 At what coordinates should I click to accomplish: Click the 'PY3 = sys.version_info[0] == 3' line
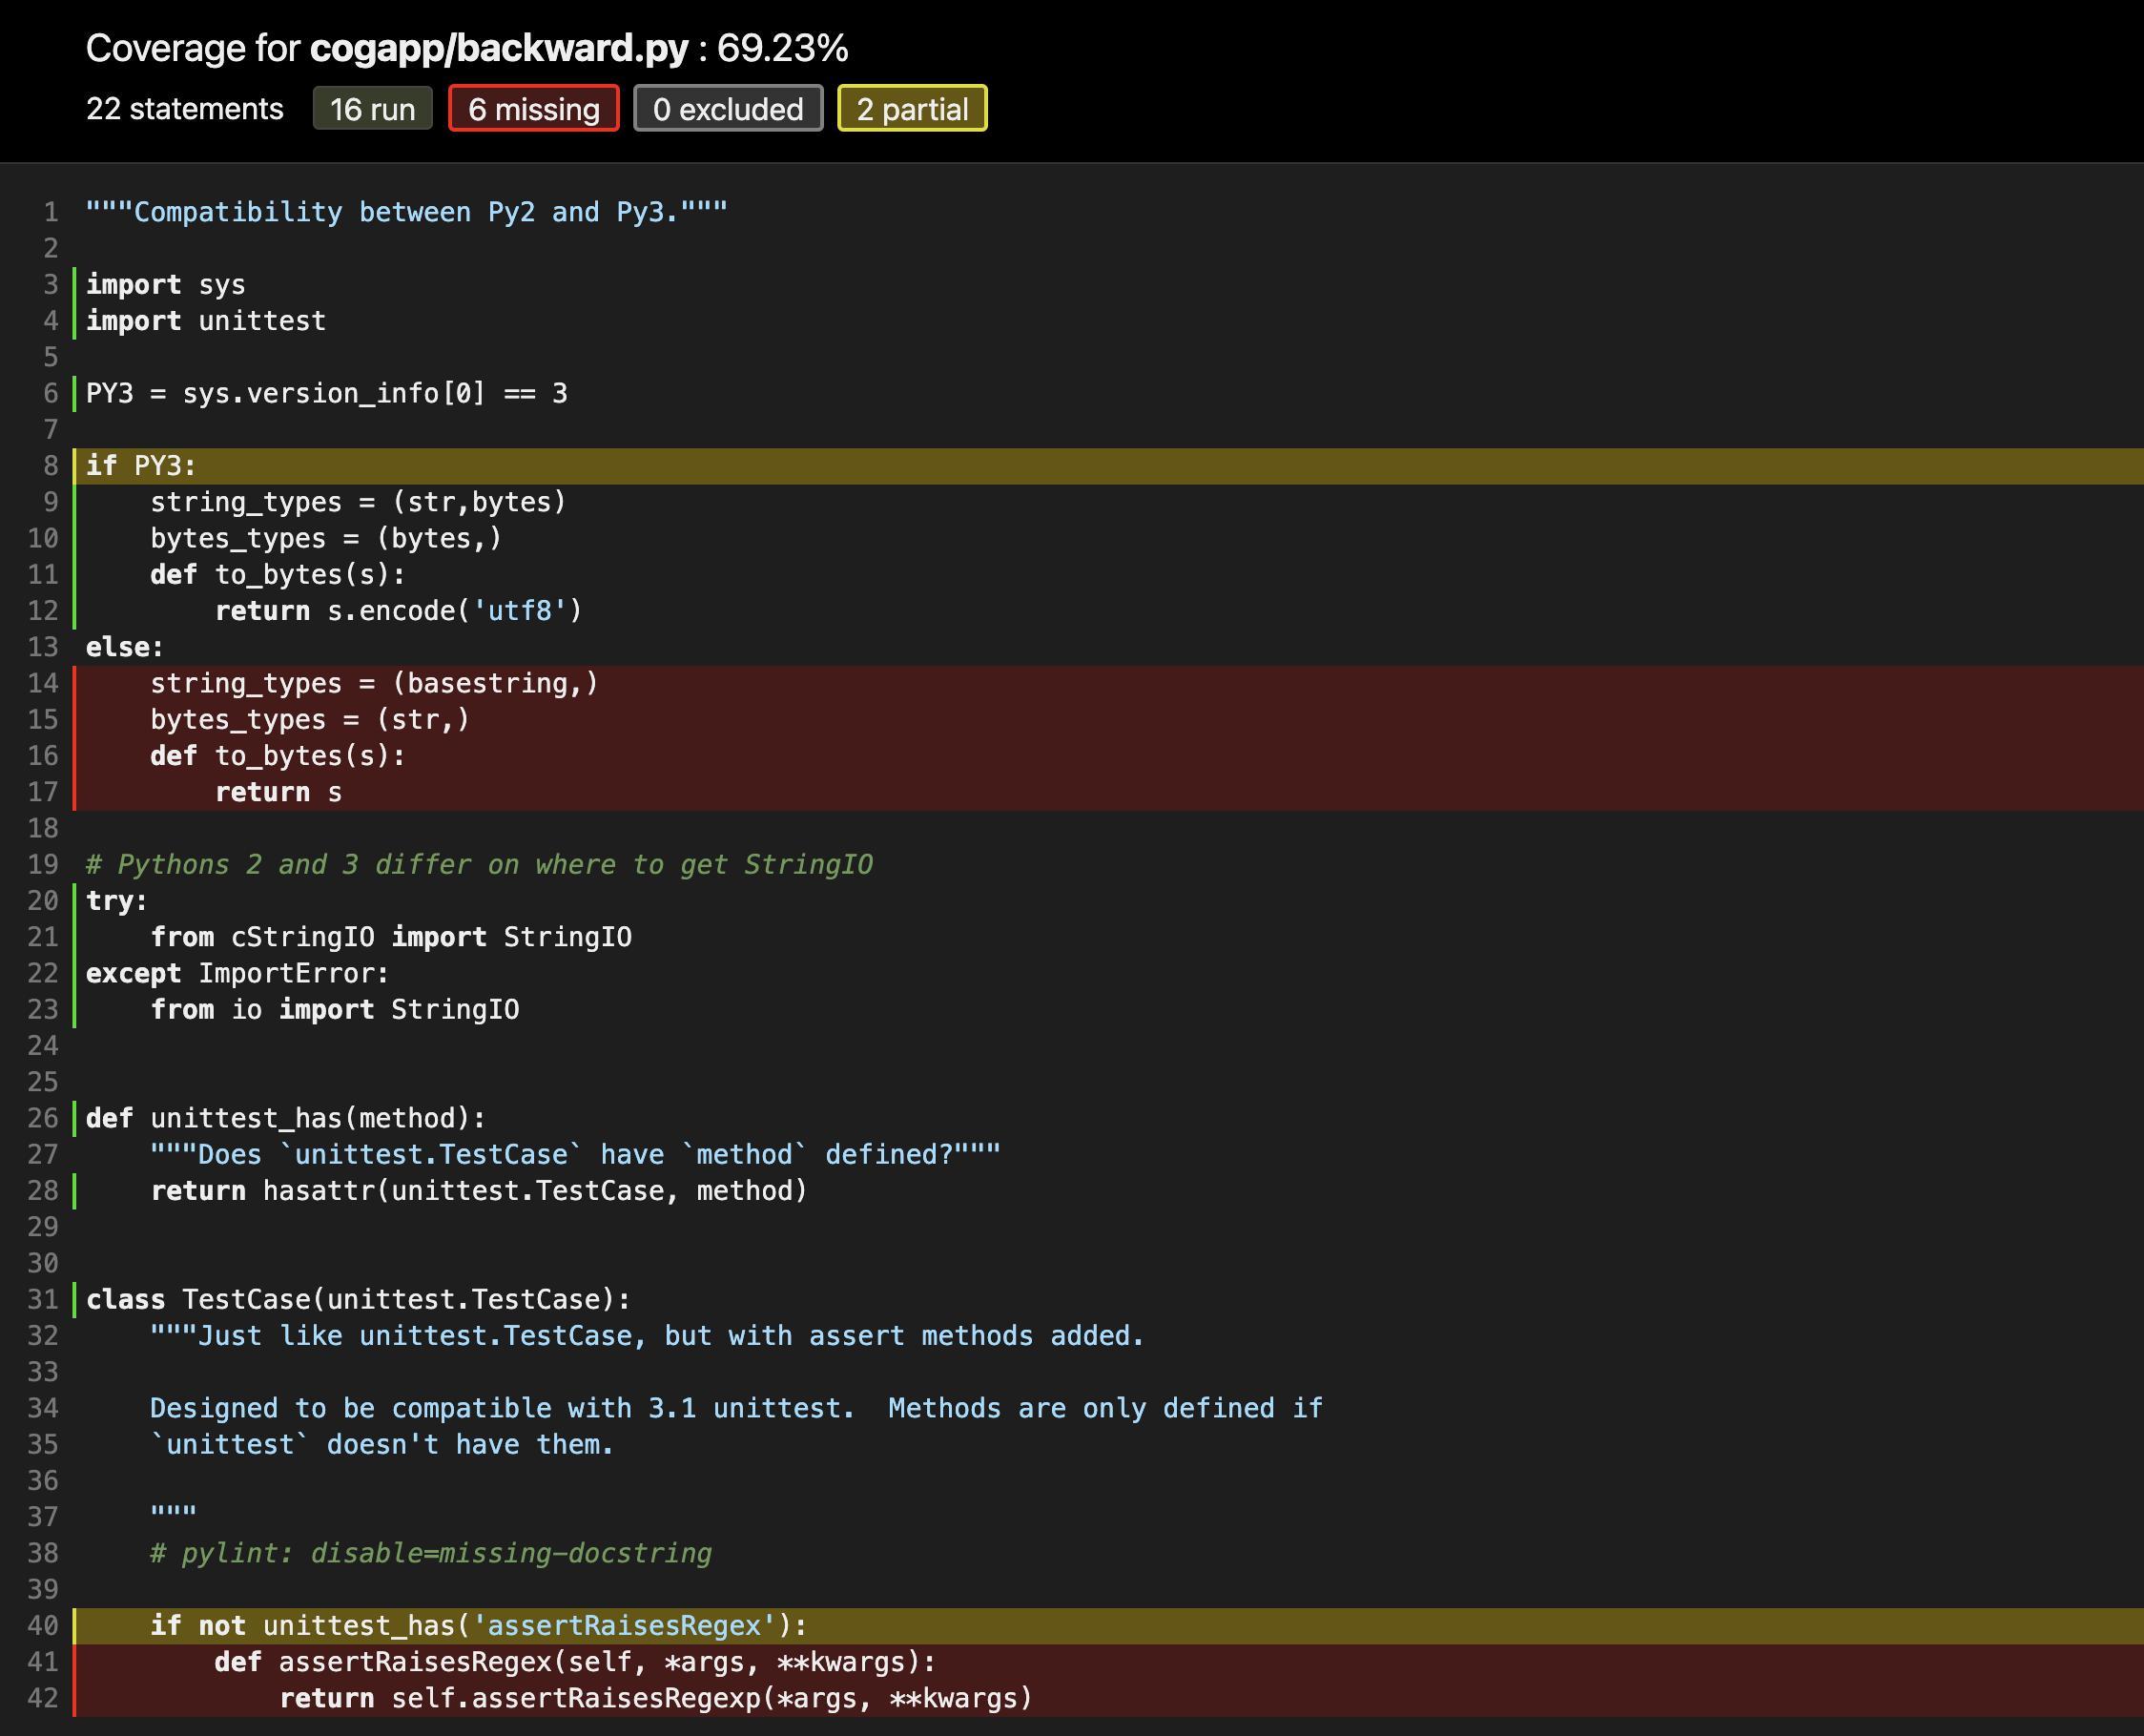pos(326,394)
